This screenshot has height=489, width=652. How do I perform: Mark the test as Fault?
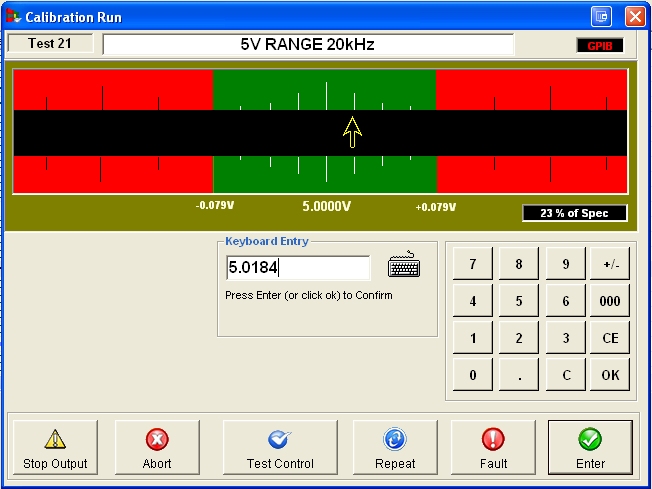click(493, 449)
